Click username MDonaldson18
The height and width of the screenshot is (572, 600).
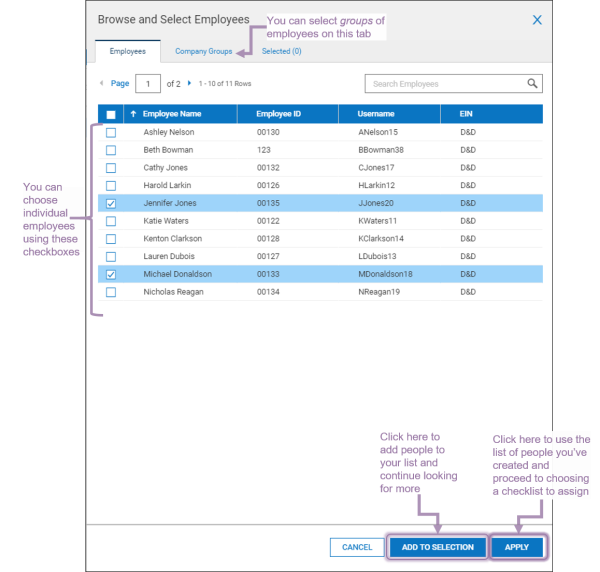(x=385, y=274)
